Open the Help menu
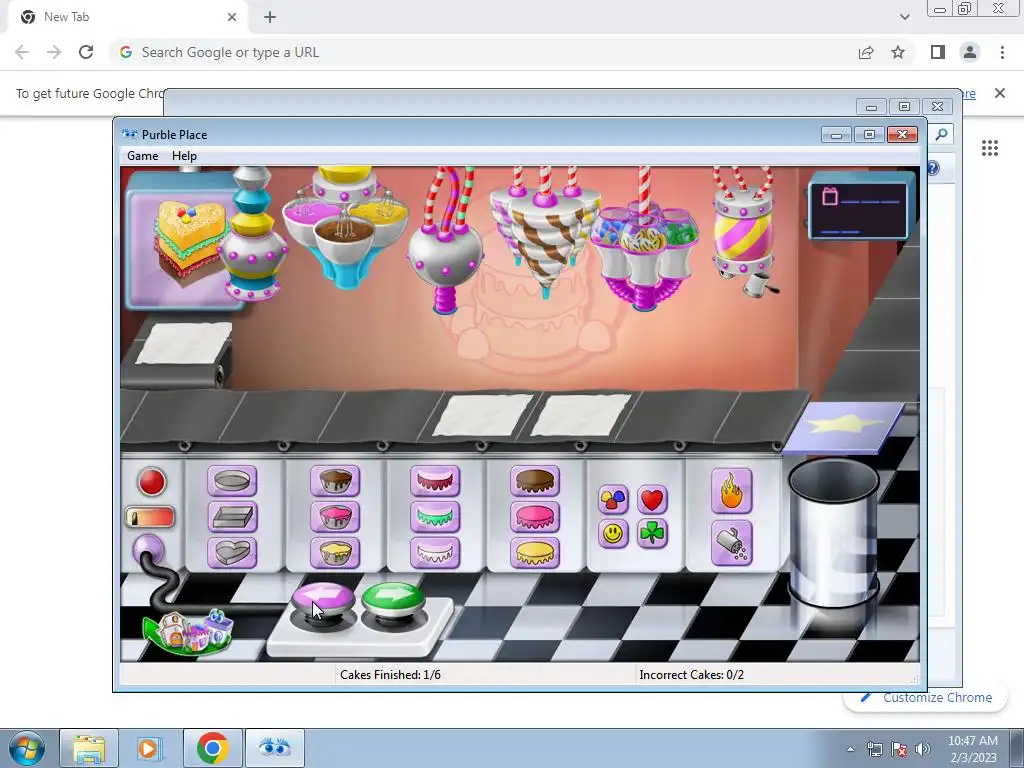 pyautogui.click(x=184, y=155)
